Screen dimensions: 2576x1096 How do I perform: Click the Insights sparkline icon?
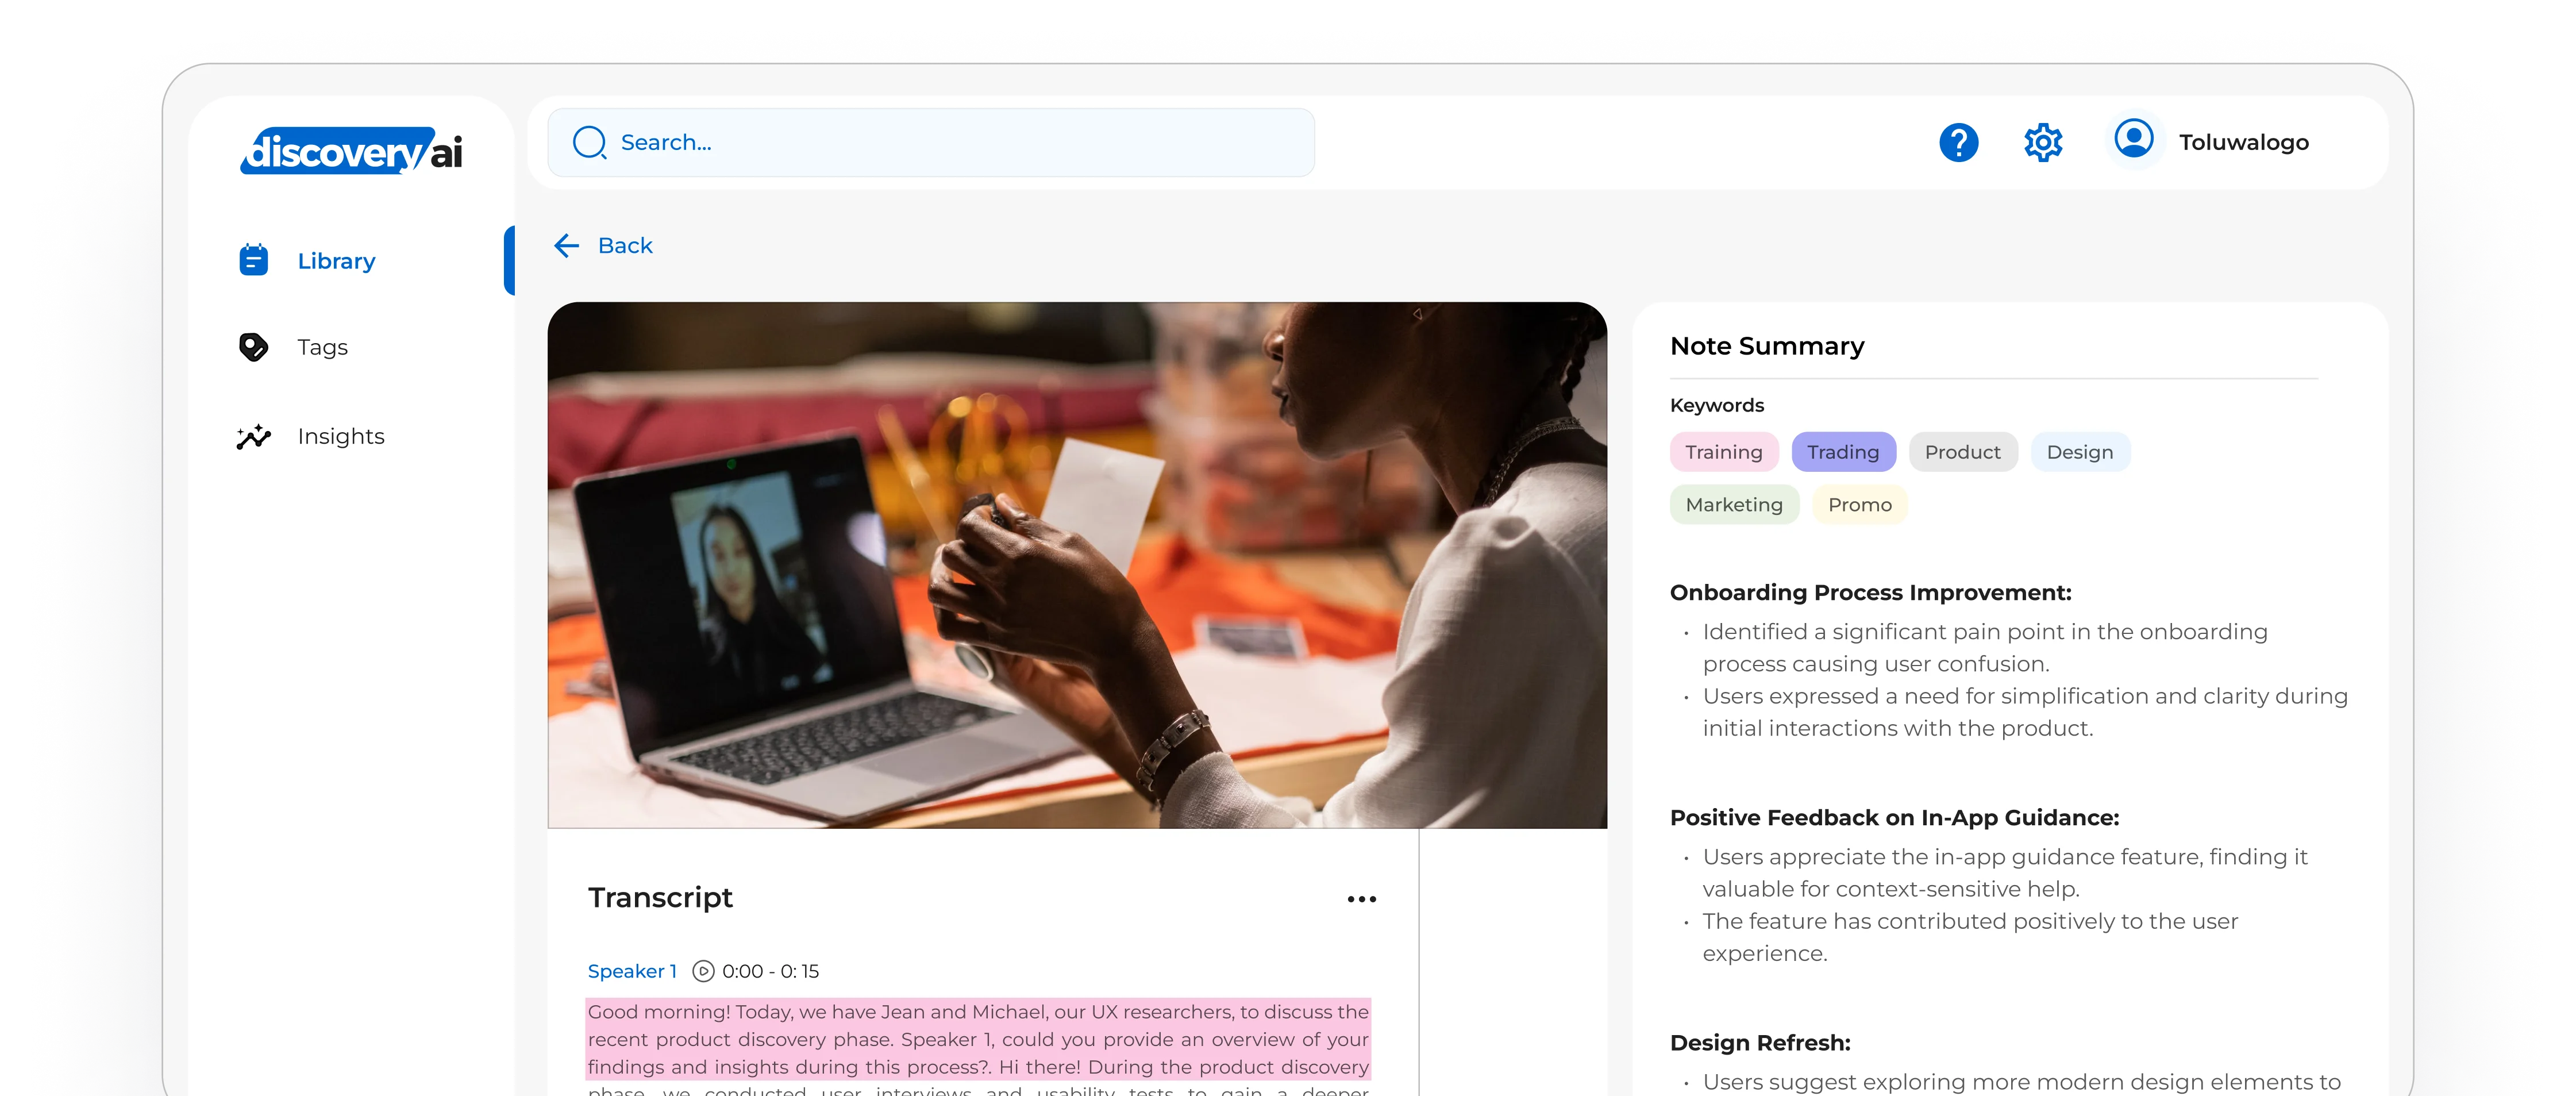254,436
